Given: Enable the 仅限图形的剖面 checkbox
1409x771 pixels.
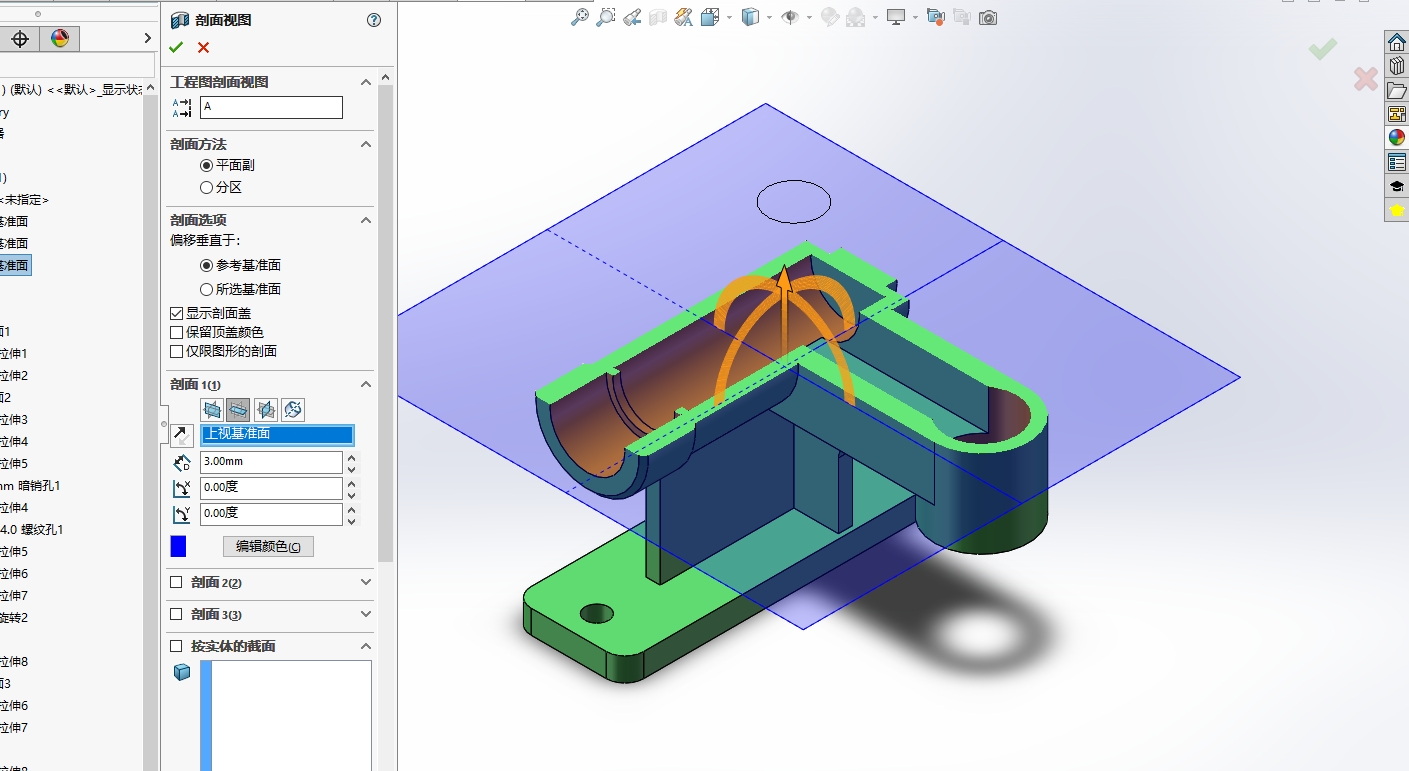Looking at the screenshot, I should coord(177,351).
